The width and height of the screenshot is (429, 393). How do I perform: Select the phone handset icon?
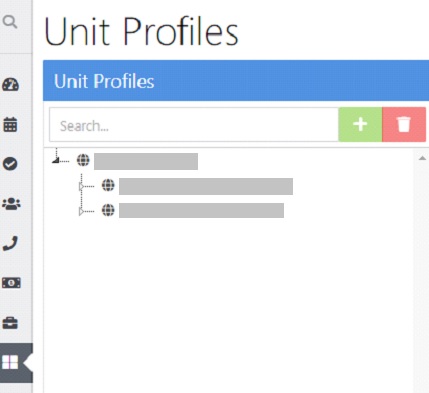10,243
